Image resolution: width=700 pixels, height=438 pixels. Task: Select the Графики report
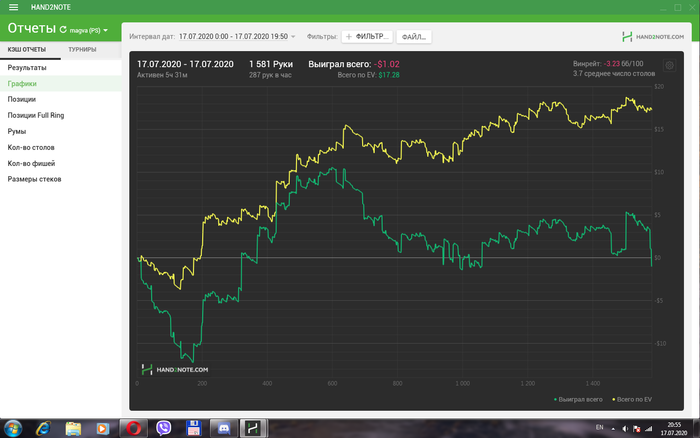coord(61,83)
